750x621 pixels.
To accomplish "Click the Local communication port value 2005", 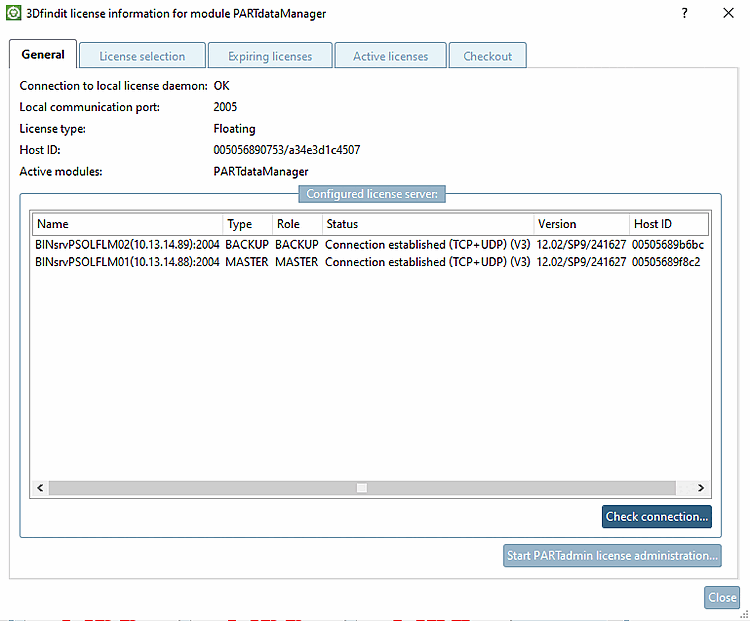I will 225,107.
